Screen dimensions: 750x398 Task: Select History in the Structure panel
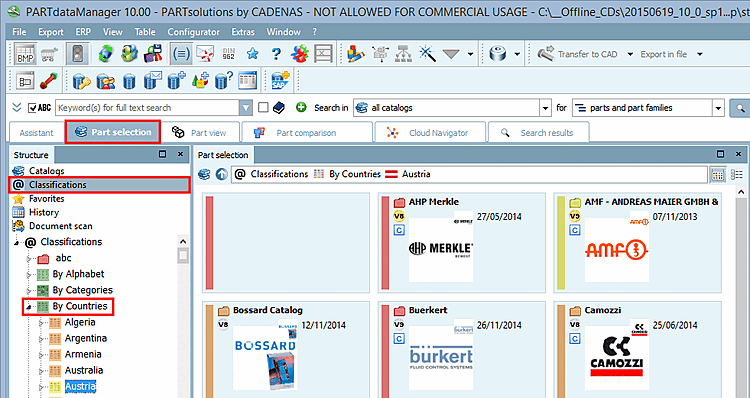pyautogui.click(x=44, y=212)
